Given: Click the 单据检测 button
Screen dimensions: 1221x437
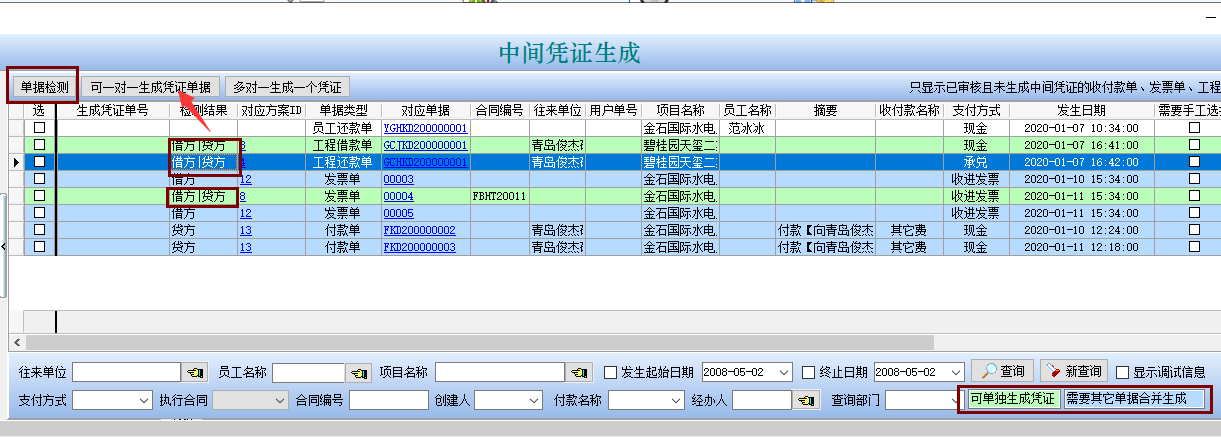Looking at the screenshot, I should (x=44, y=87).
